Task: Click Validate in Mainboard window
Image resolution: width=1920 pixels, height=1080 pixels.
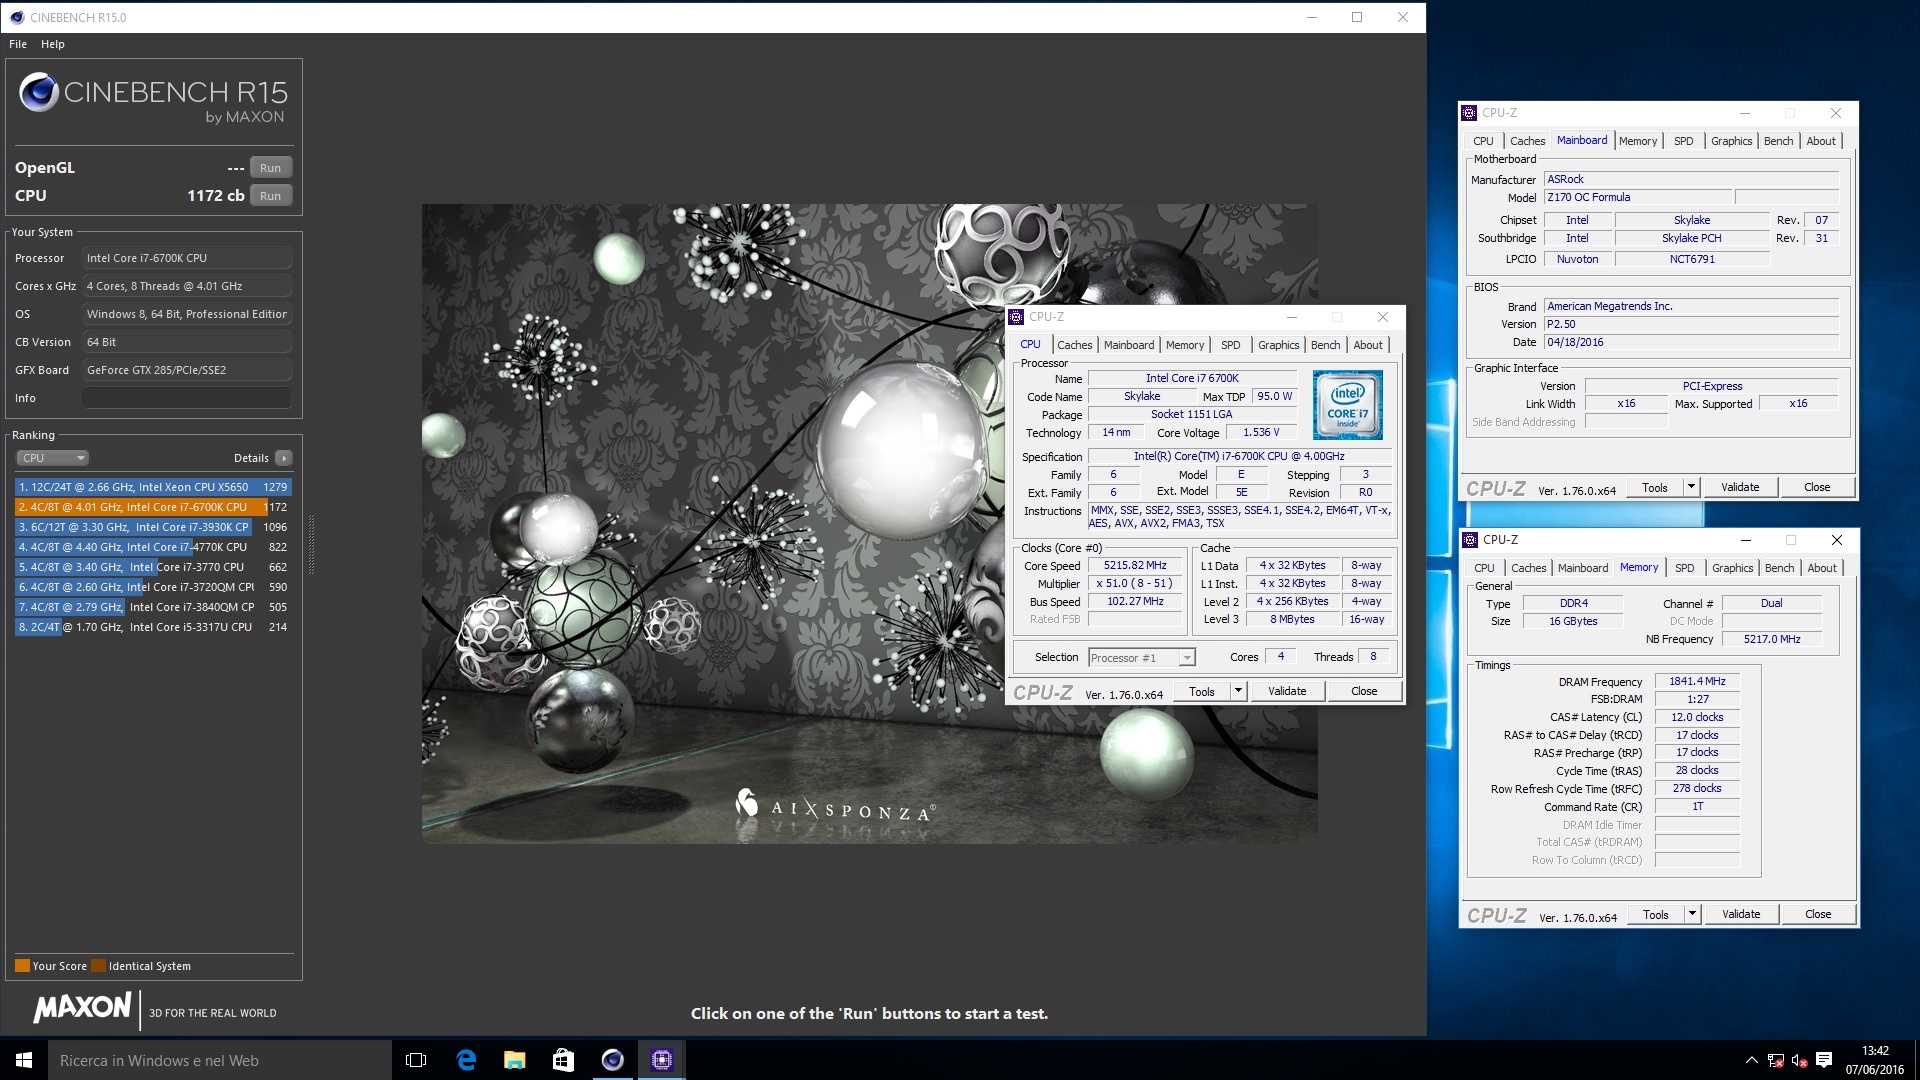Action: tap(1740, 487)
